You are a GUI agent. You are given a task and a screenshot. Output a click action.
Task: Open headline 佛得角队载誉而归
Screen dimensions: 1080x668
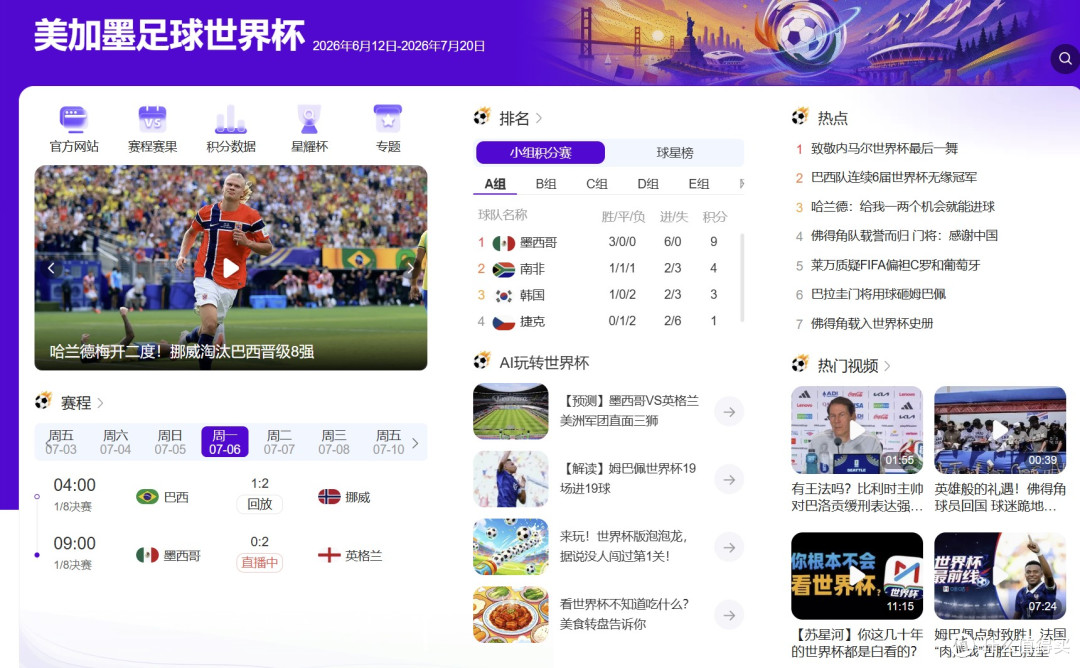[x=904, y=236]
